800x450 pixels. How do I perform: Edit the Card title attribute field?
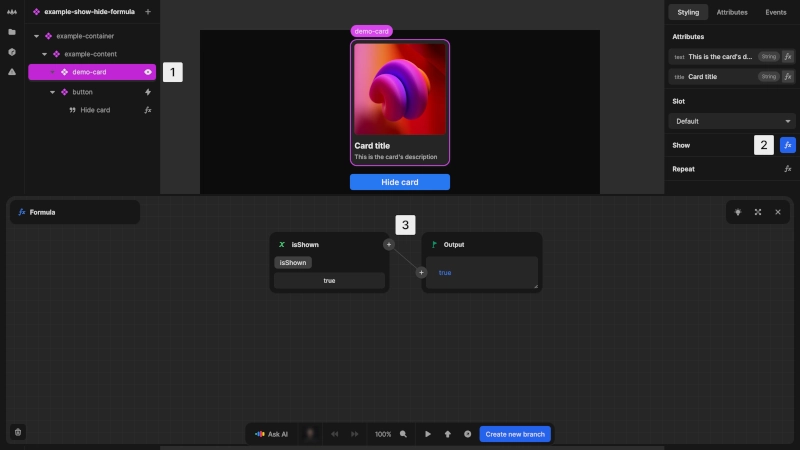[703, 77]
